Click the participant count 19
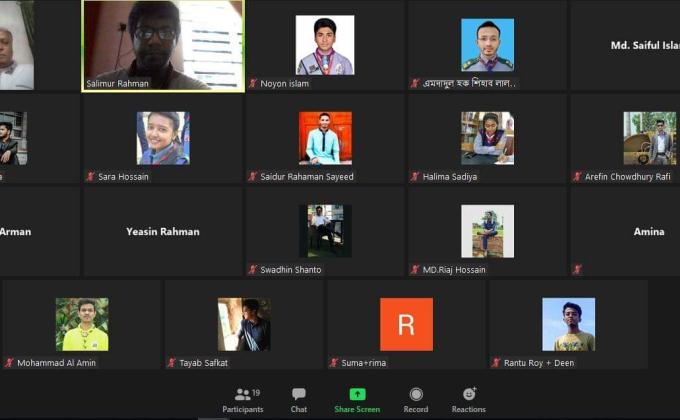 256,393
